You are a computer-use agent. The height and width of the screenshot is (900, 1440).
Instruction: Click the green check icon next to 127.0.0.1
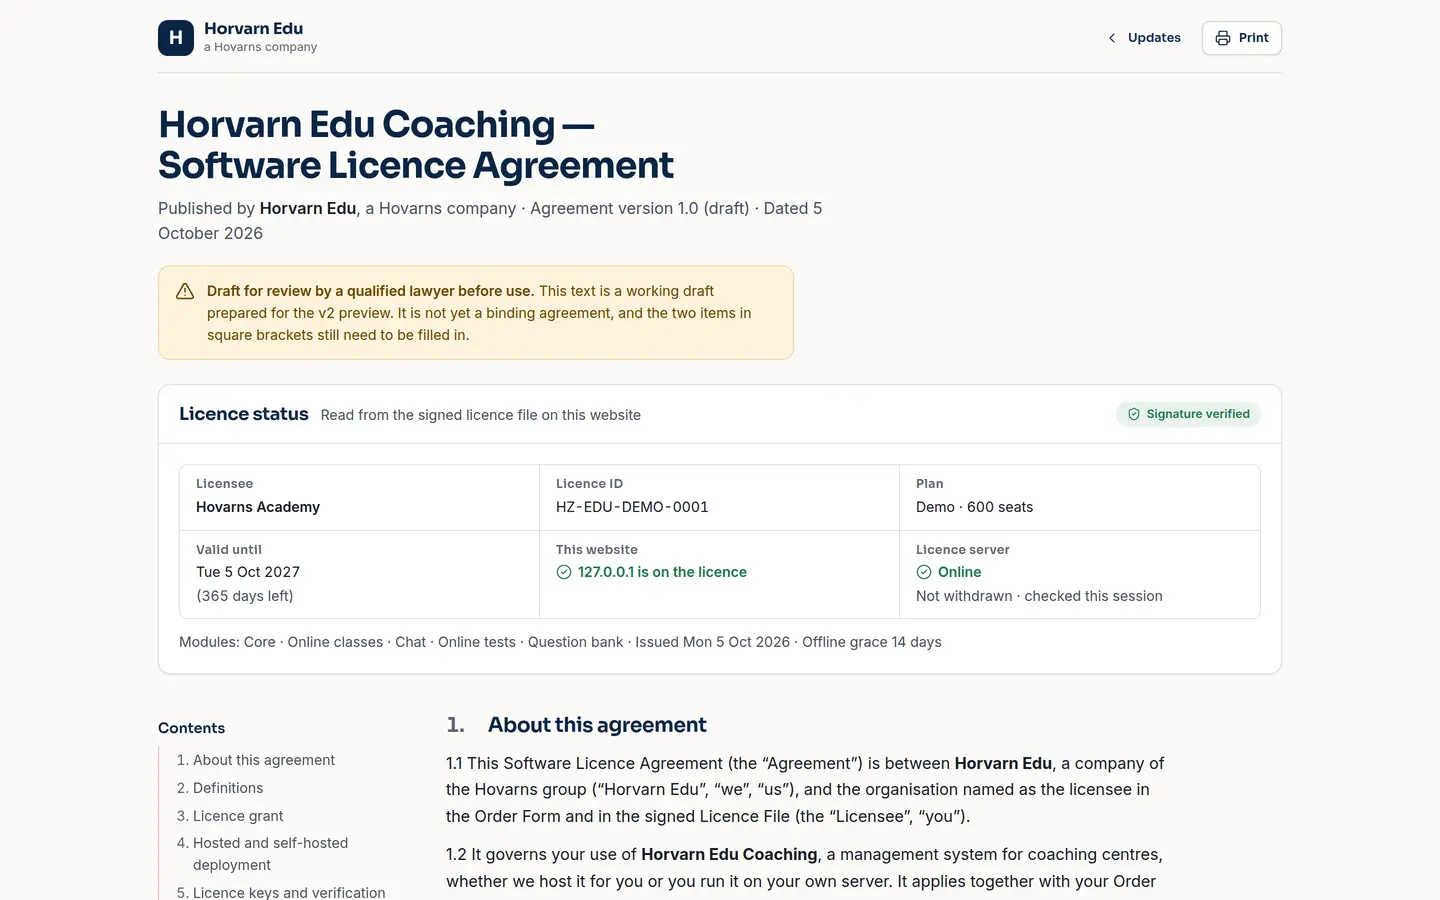pos(564,572)
